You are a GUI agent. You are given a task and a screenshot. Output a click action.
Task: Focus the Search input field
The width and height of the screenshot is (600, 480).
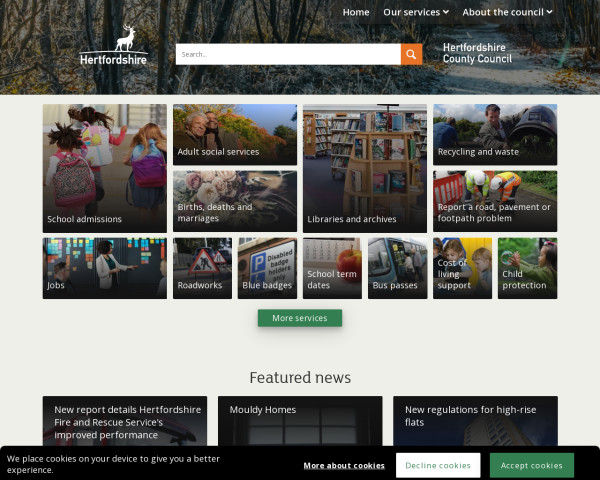[x=288, y=54]
